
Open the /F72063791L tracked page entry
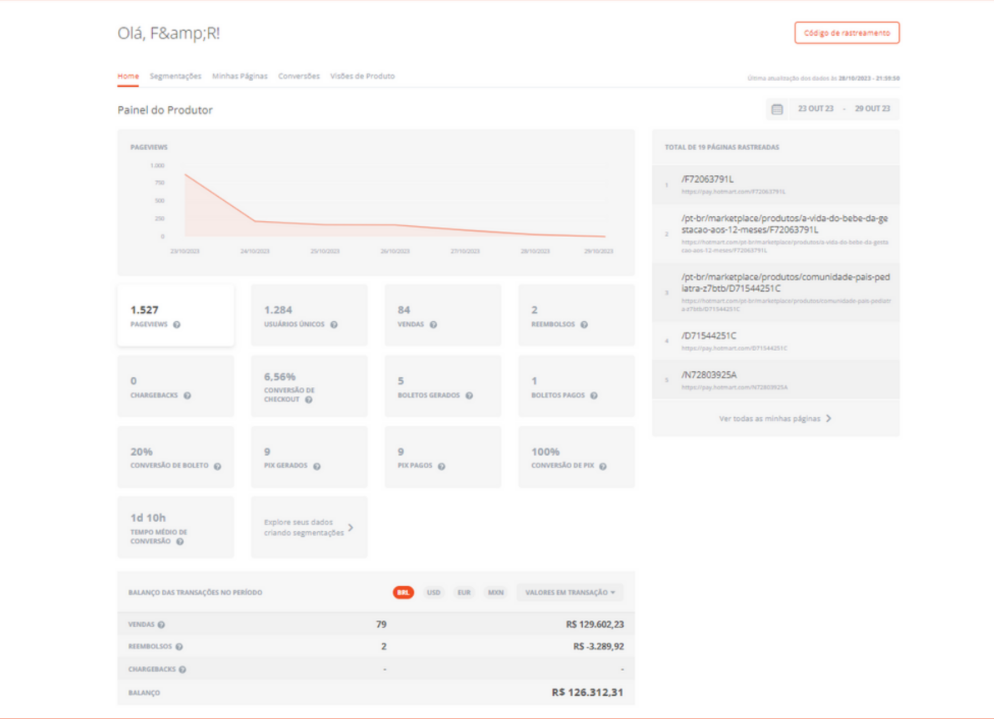[x=707, y=179]
